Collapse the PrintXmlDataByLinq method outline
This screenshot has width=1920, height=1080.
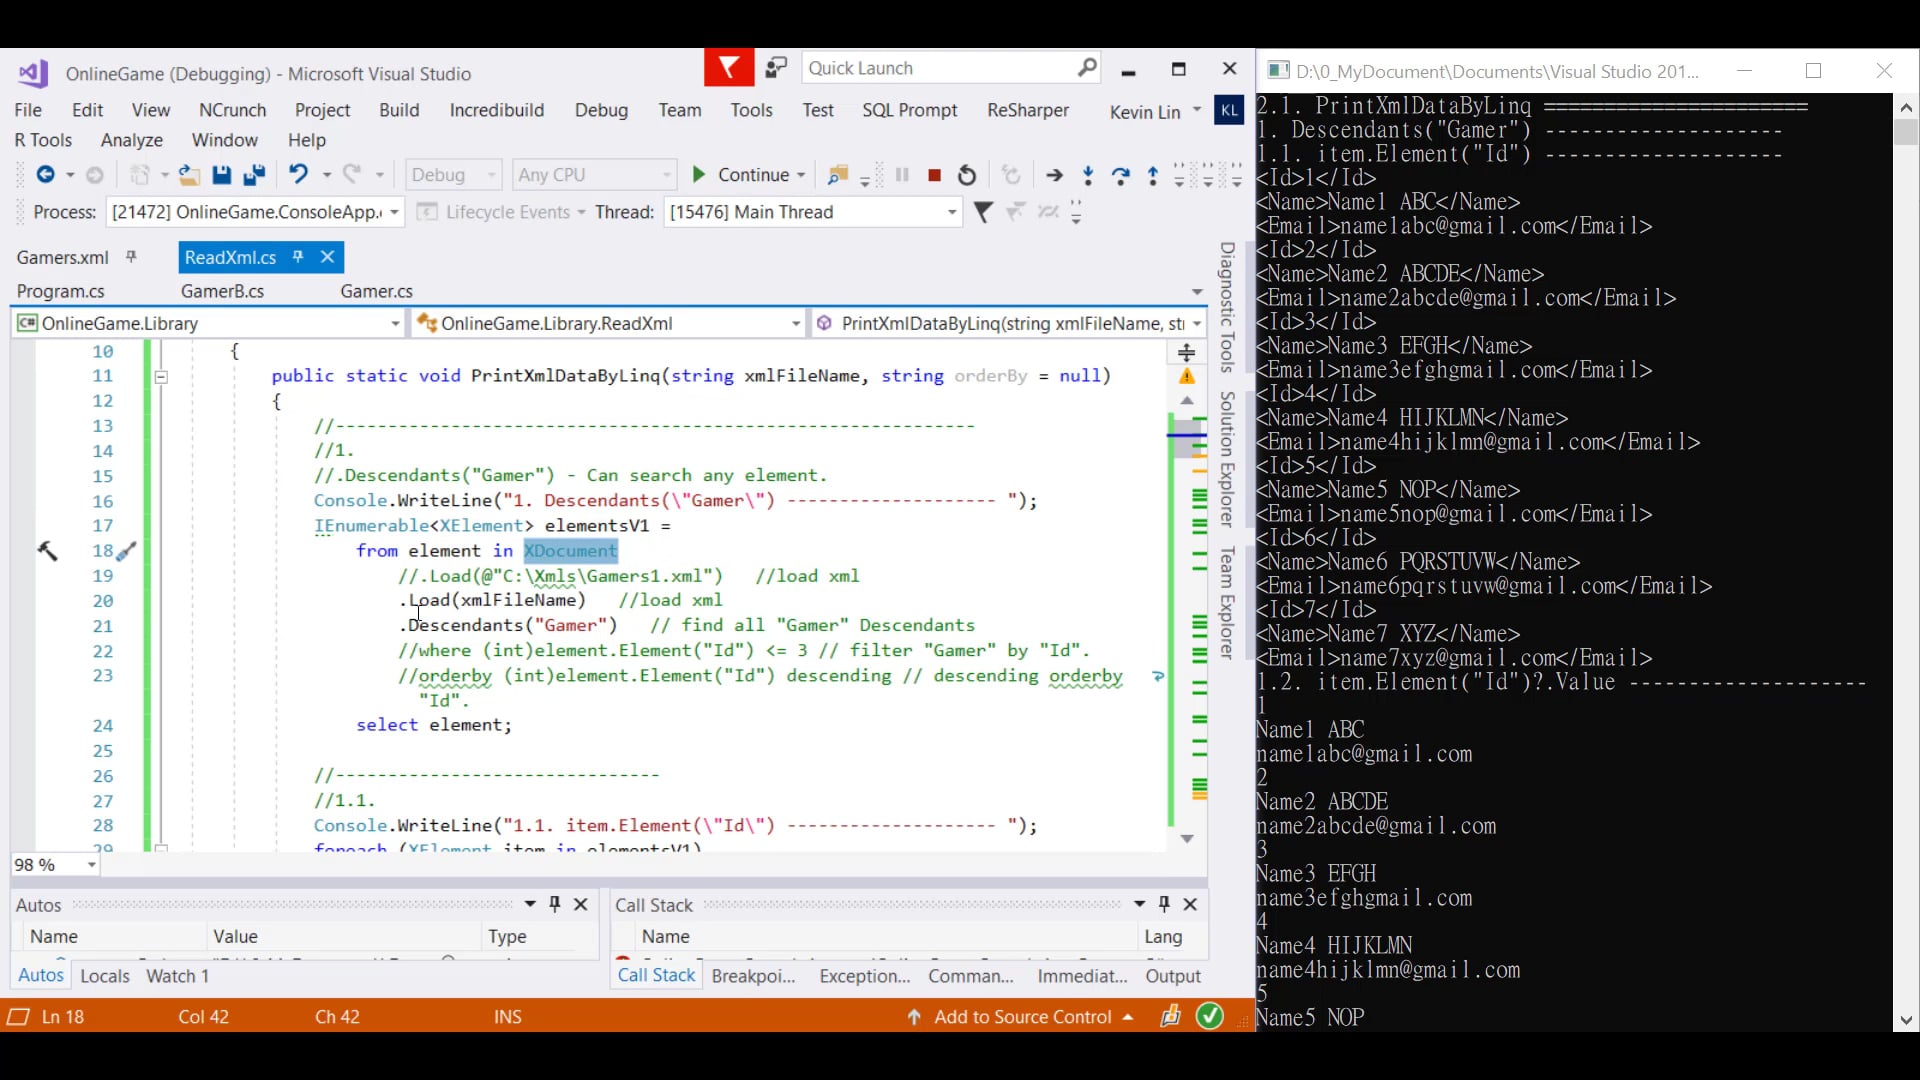tap(161, 377)
